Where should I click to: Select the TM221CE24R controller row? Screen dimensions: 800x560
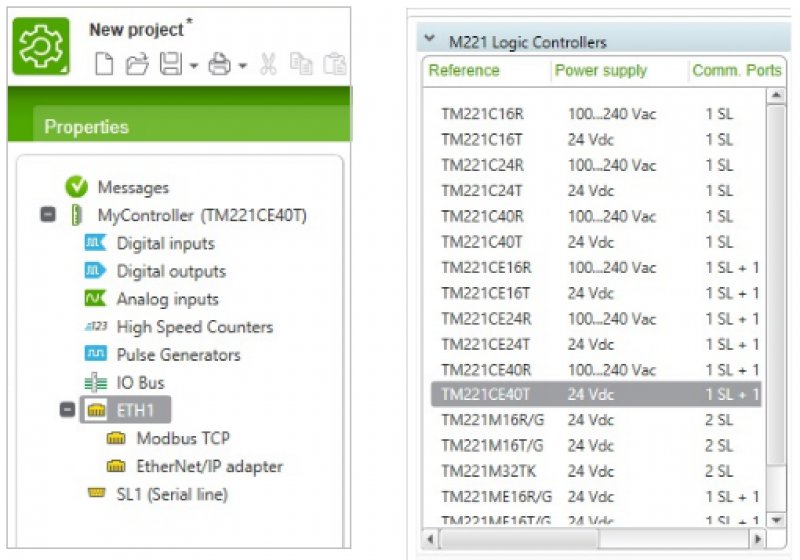pos(597,319)
